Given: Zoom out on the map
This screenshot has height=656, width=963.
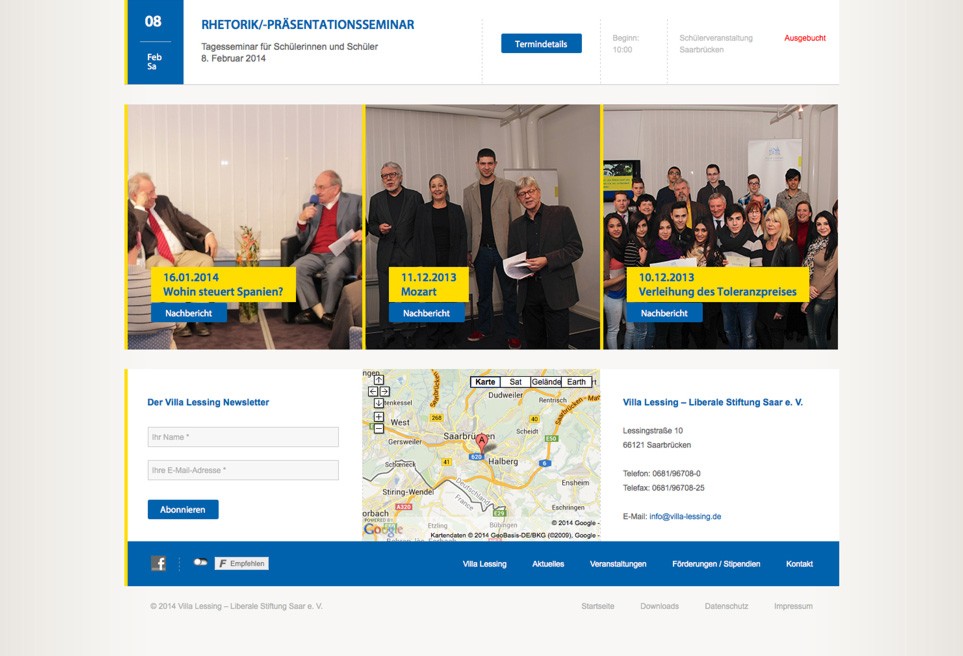Looking at the screenshot, I should tap(379, 428).
